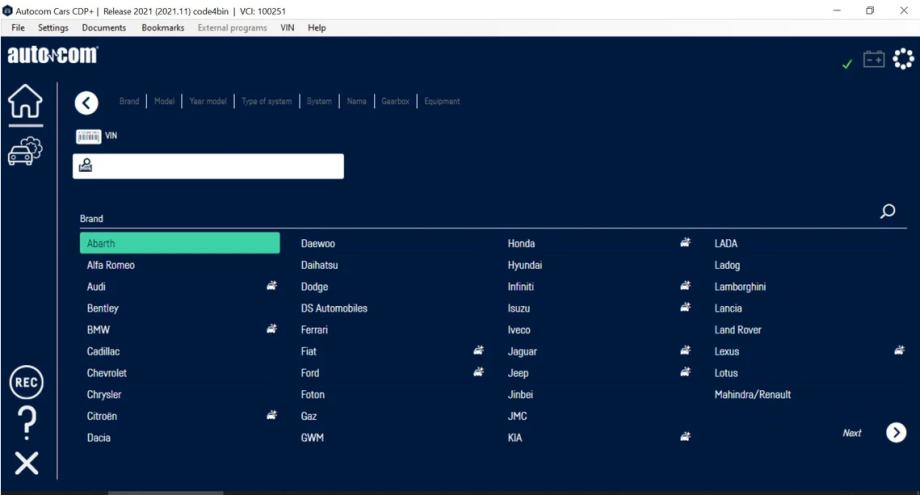Screen dimensions: 920x495
Task: Click the battery status icon
Action: pyautogui.click(x=874, y=60)
